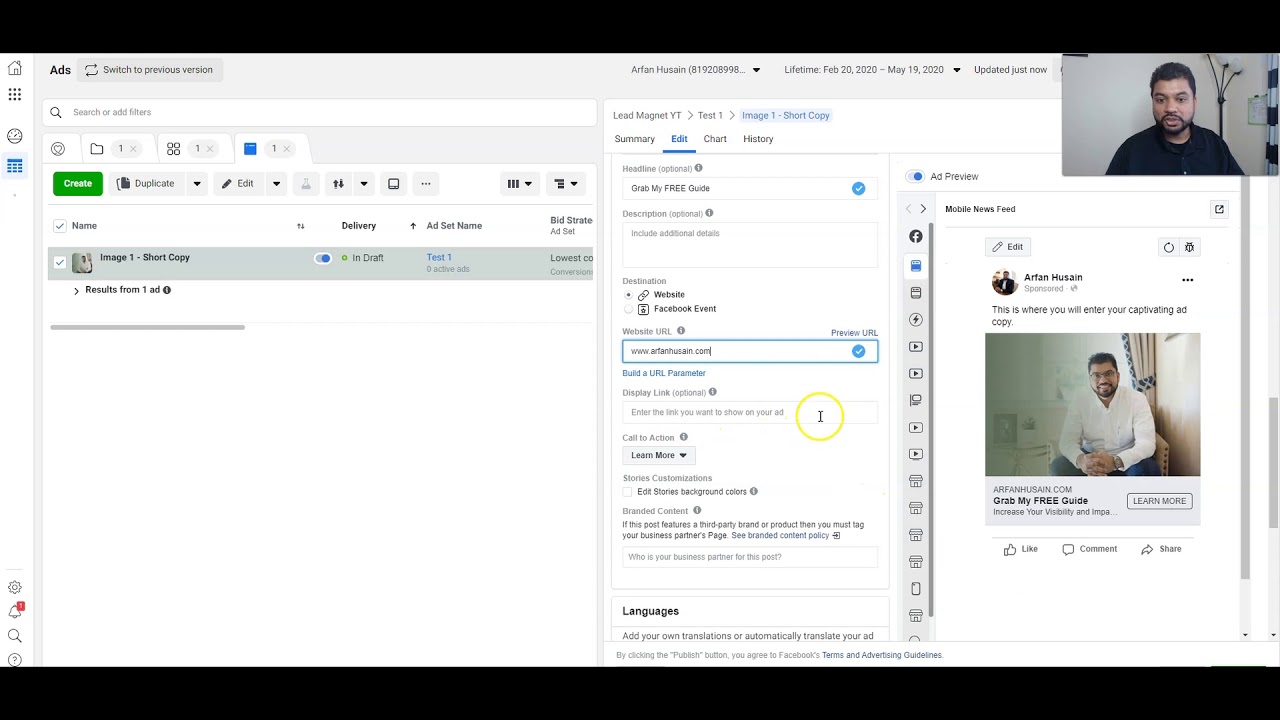This screenshot has height=720, width=1280.
Task: Select the Facebook Event destination radio button
Action: (628, 309)
